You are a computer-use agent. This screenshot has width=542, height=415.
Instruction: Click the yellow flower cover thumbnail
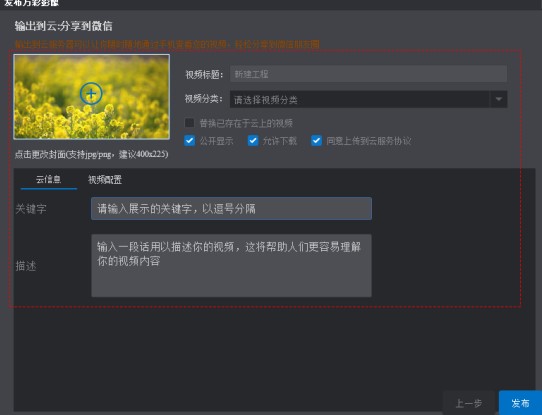coord(92,97)
